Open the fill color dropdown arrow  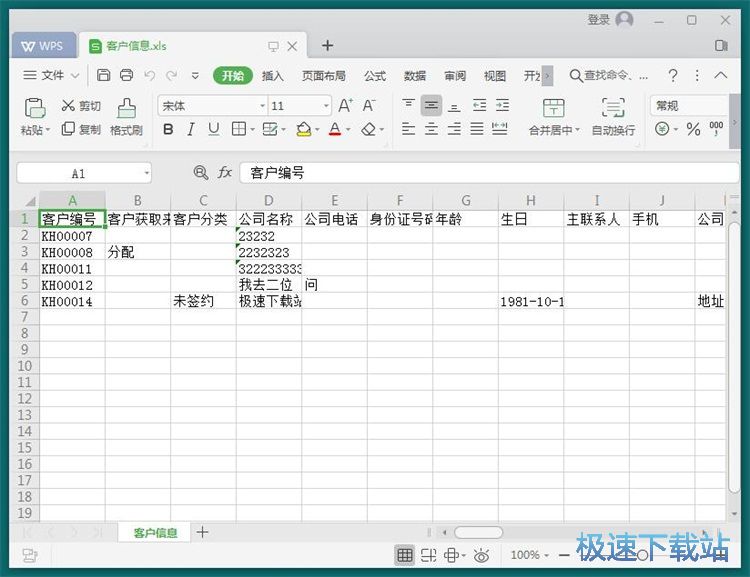click(317, 130)
